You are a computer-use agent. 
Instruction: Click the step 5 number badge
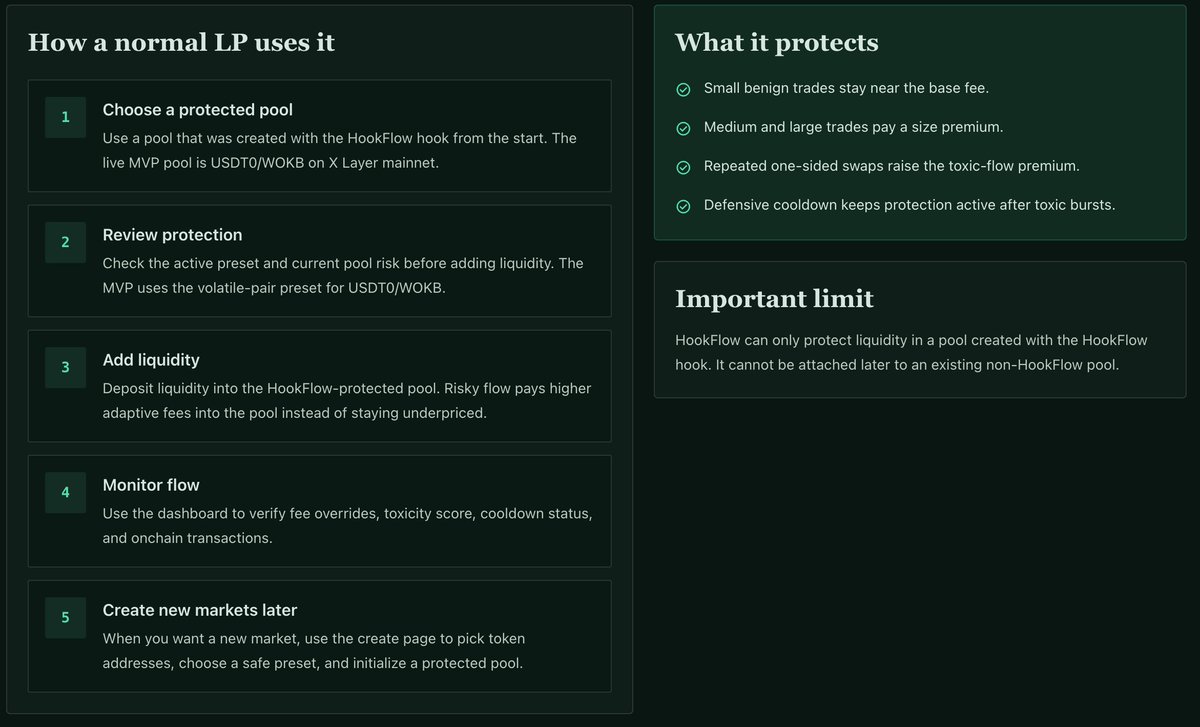[66, 617]
